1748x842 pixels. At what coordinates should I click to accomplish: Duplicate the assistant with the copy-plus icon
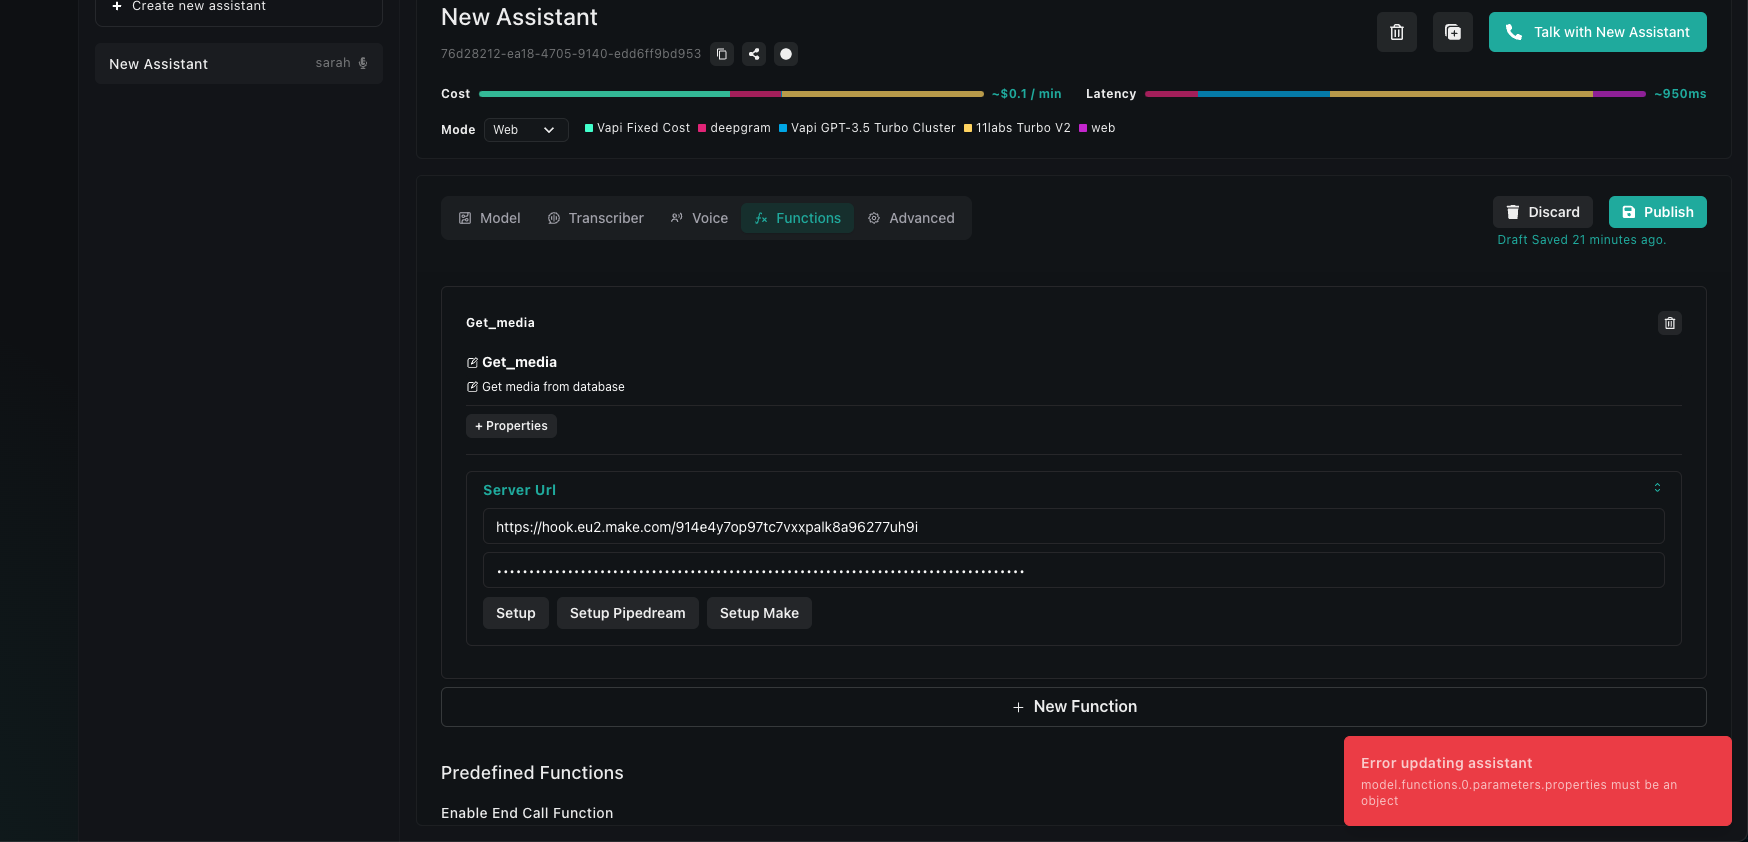pos(1453,32)
